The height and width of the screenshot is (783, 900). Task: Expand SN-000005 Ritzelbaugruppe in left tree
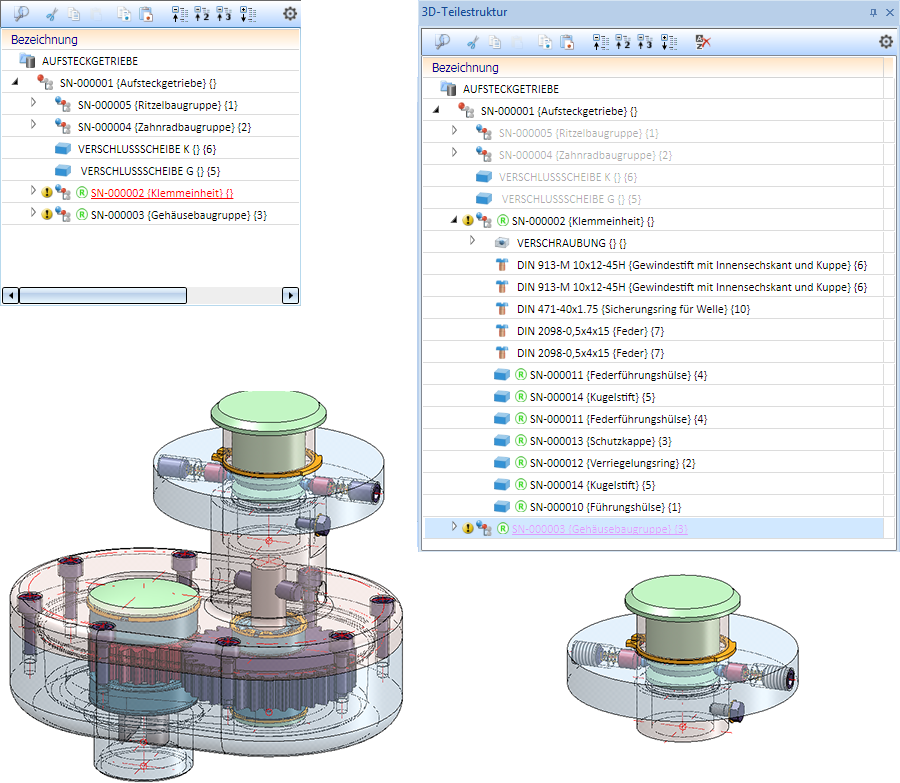33,103
